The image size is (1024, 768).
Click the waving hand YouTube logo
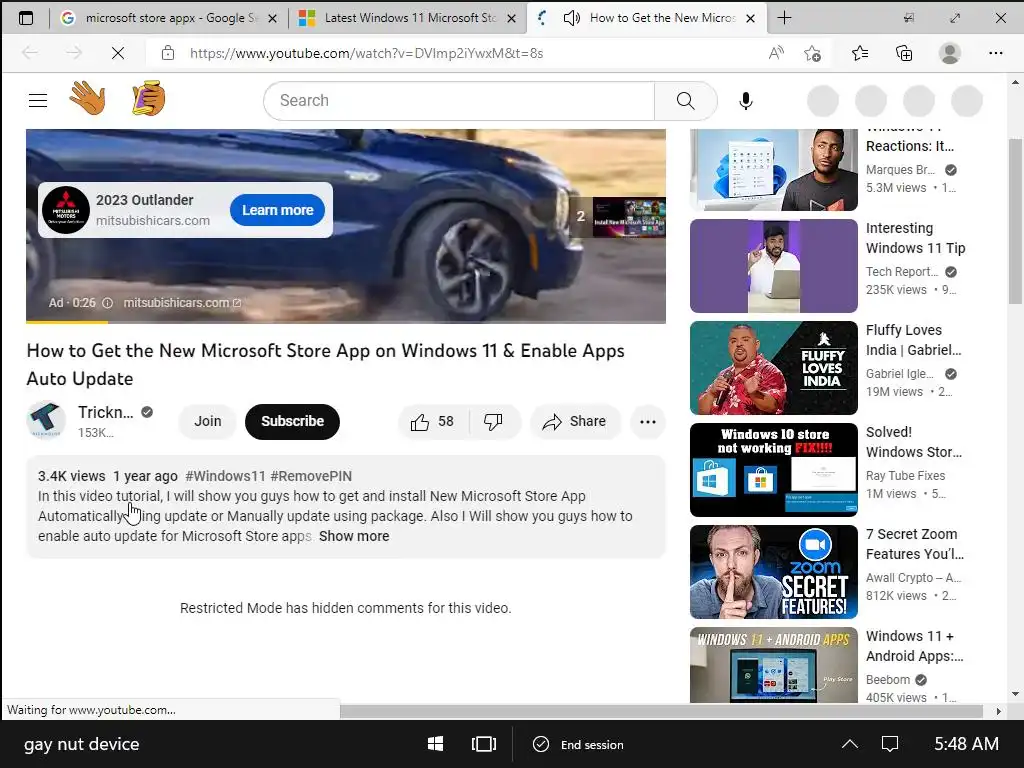[88, 99]
